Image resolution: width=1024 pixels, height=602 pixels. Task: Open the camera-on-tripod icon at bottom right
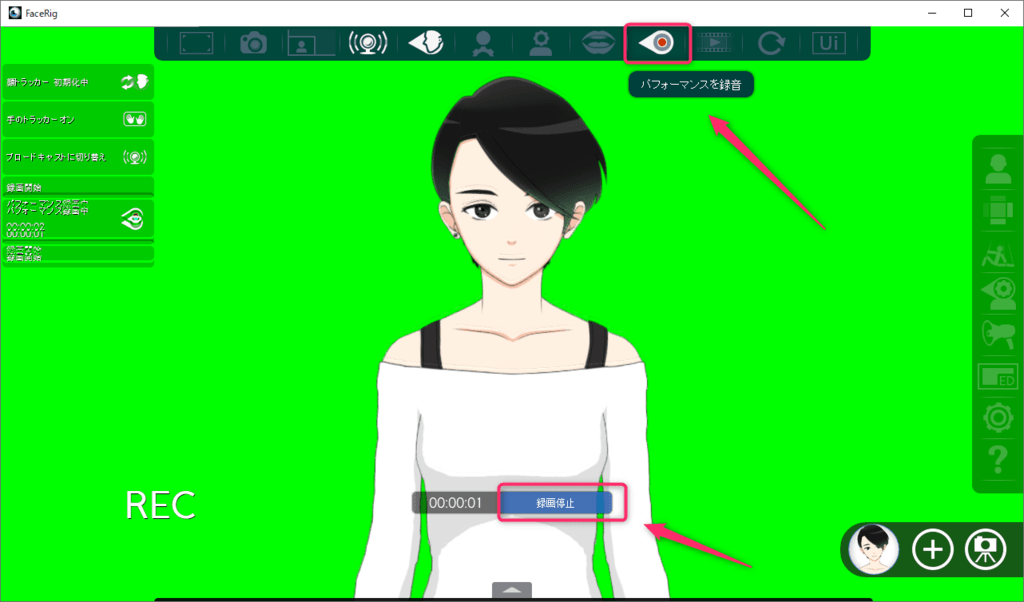pos(985,549)
